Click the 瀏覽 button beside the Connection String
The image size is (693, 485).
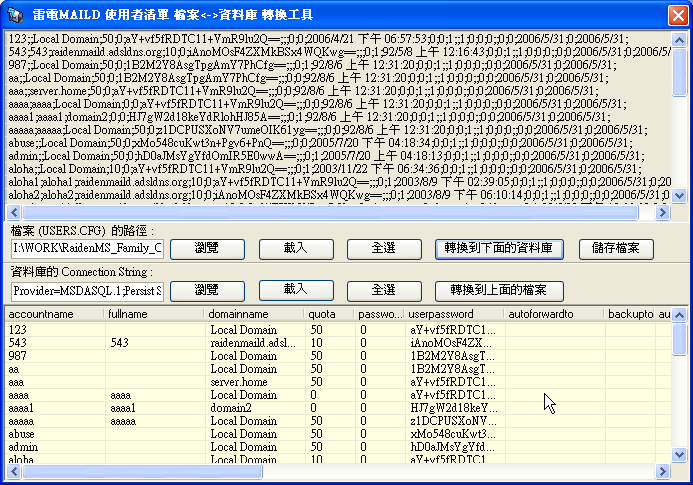pyautogui.click(x=205, y=289)
